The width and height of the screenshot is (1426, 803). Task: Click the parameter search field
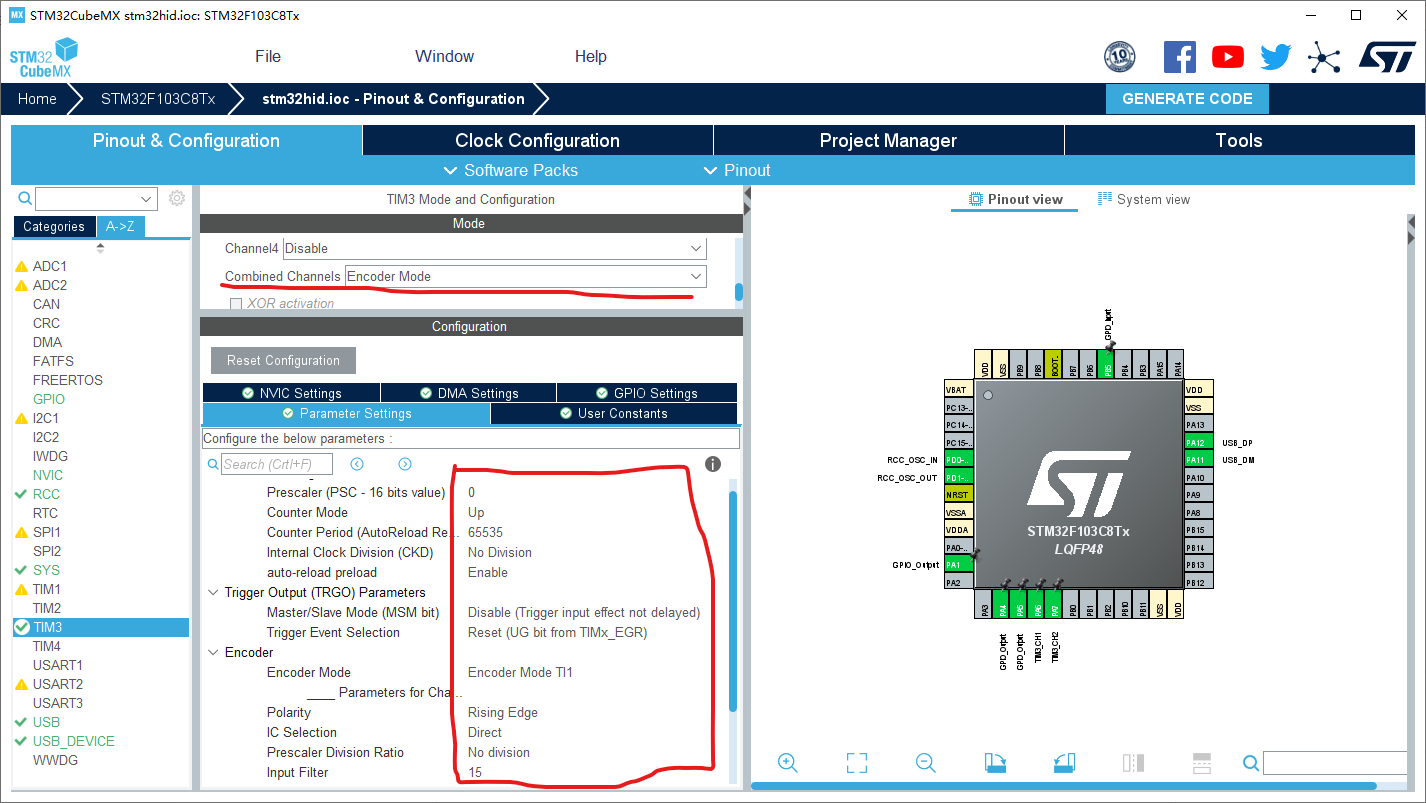click(277, 464)
